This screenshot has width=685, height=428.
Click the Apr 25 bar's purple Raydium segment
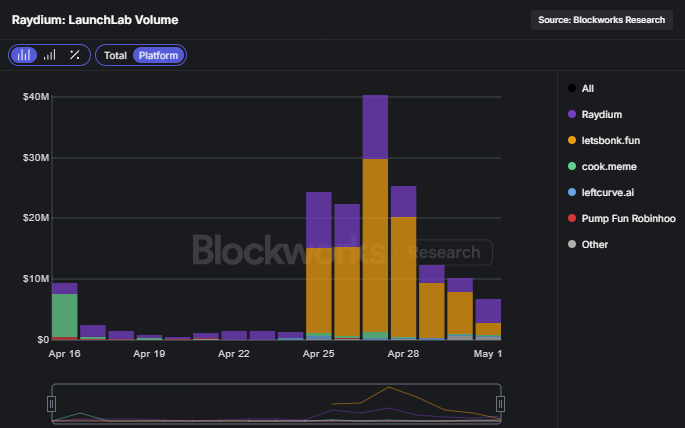click(319, 219)
